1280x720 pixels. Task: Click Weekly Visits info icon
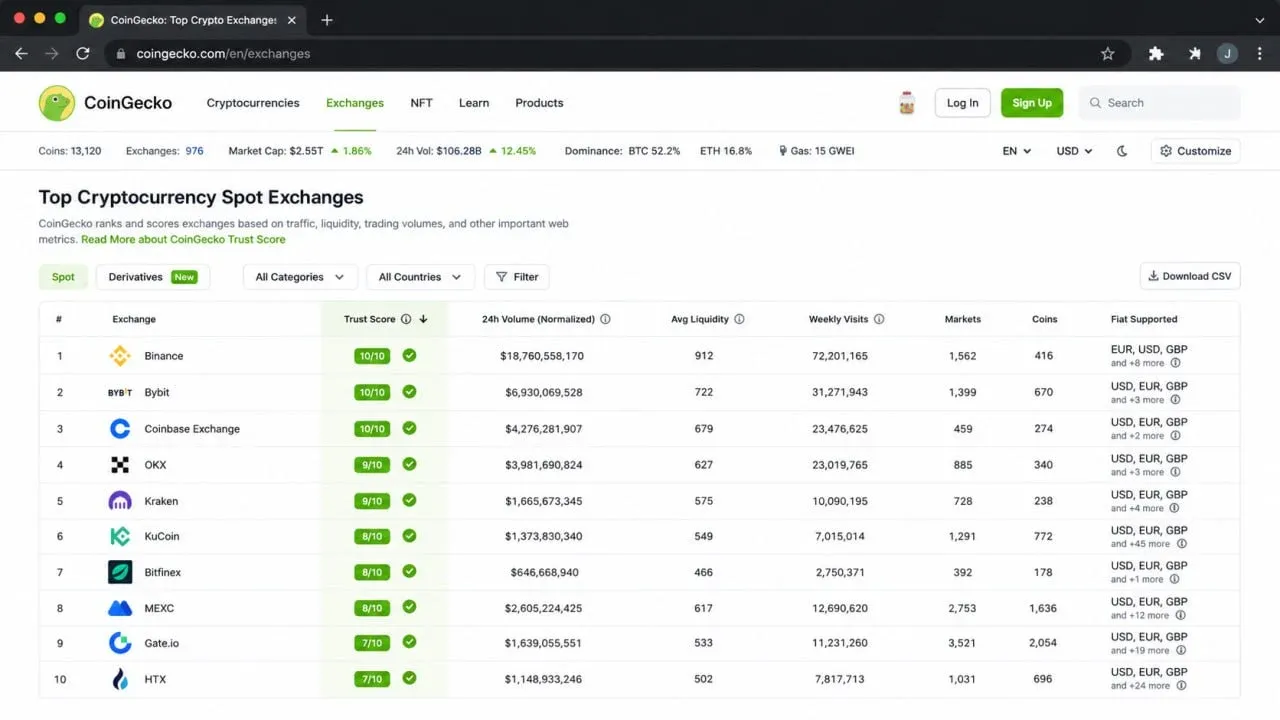879,320
